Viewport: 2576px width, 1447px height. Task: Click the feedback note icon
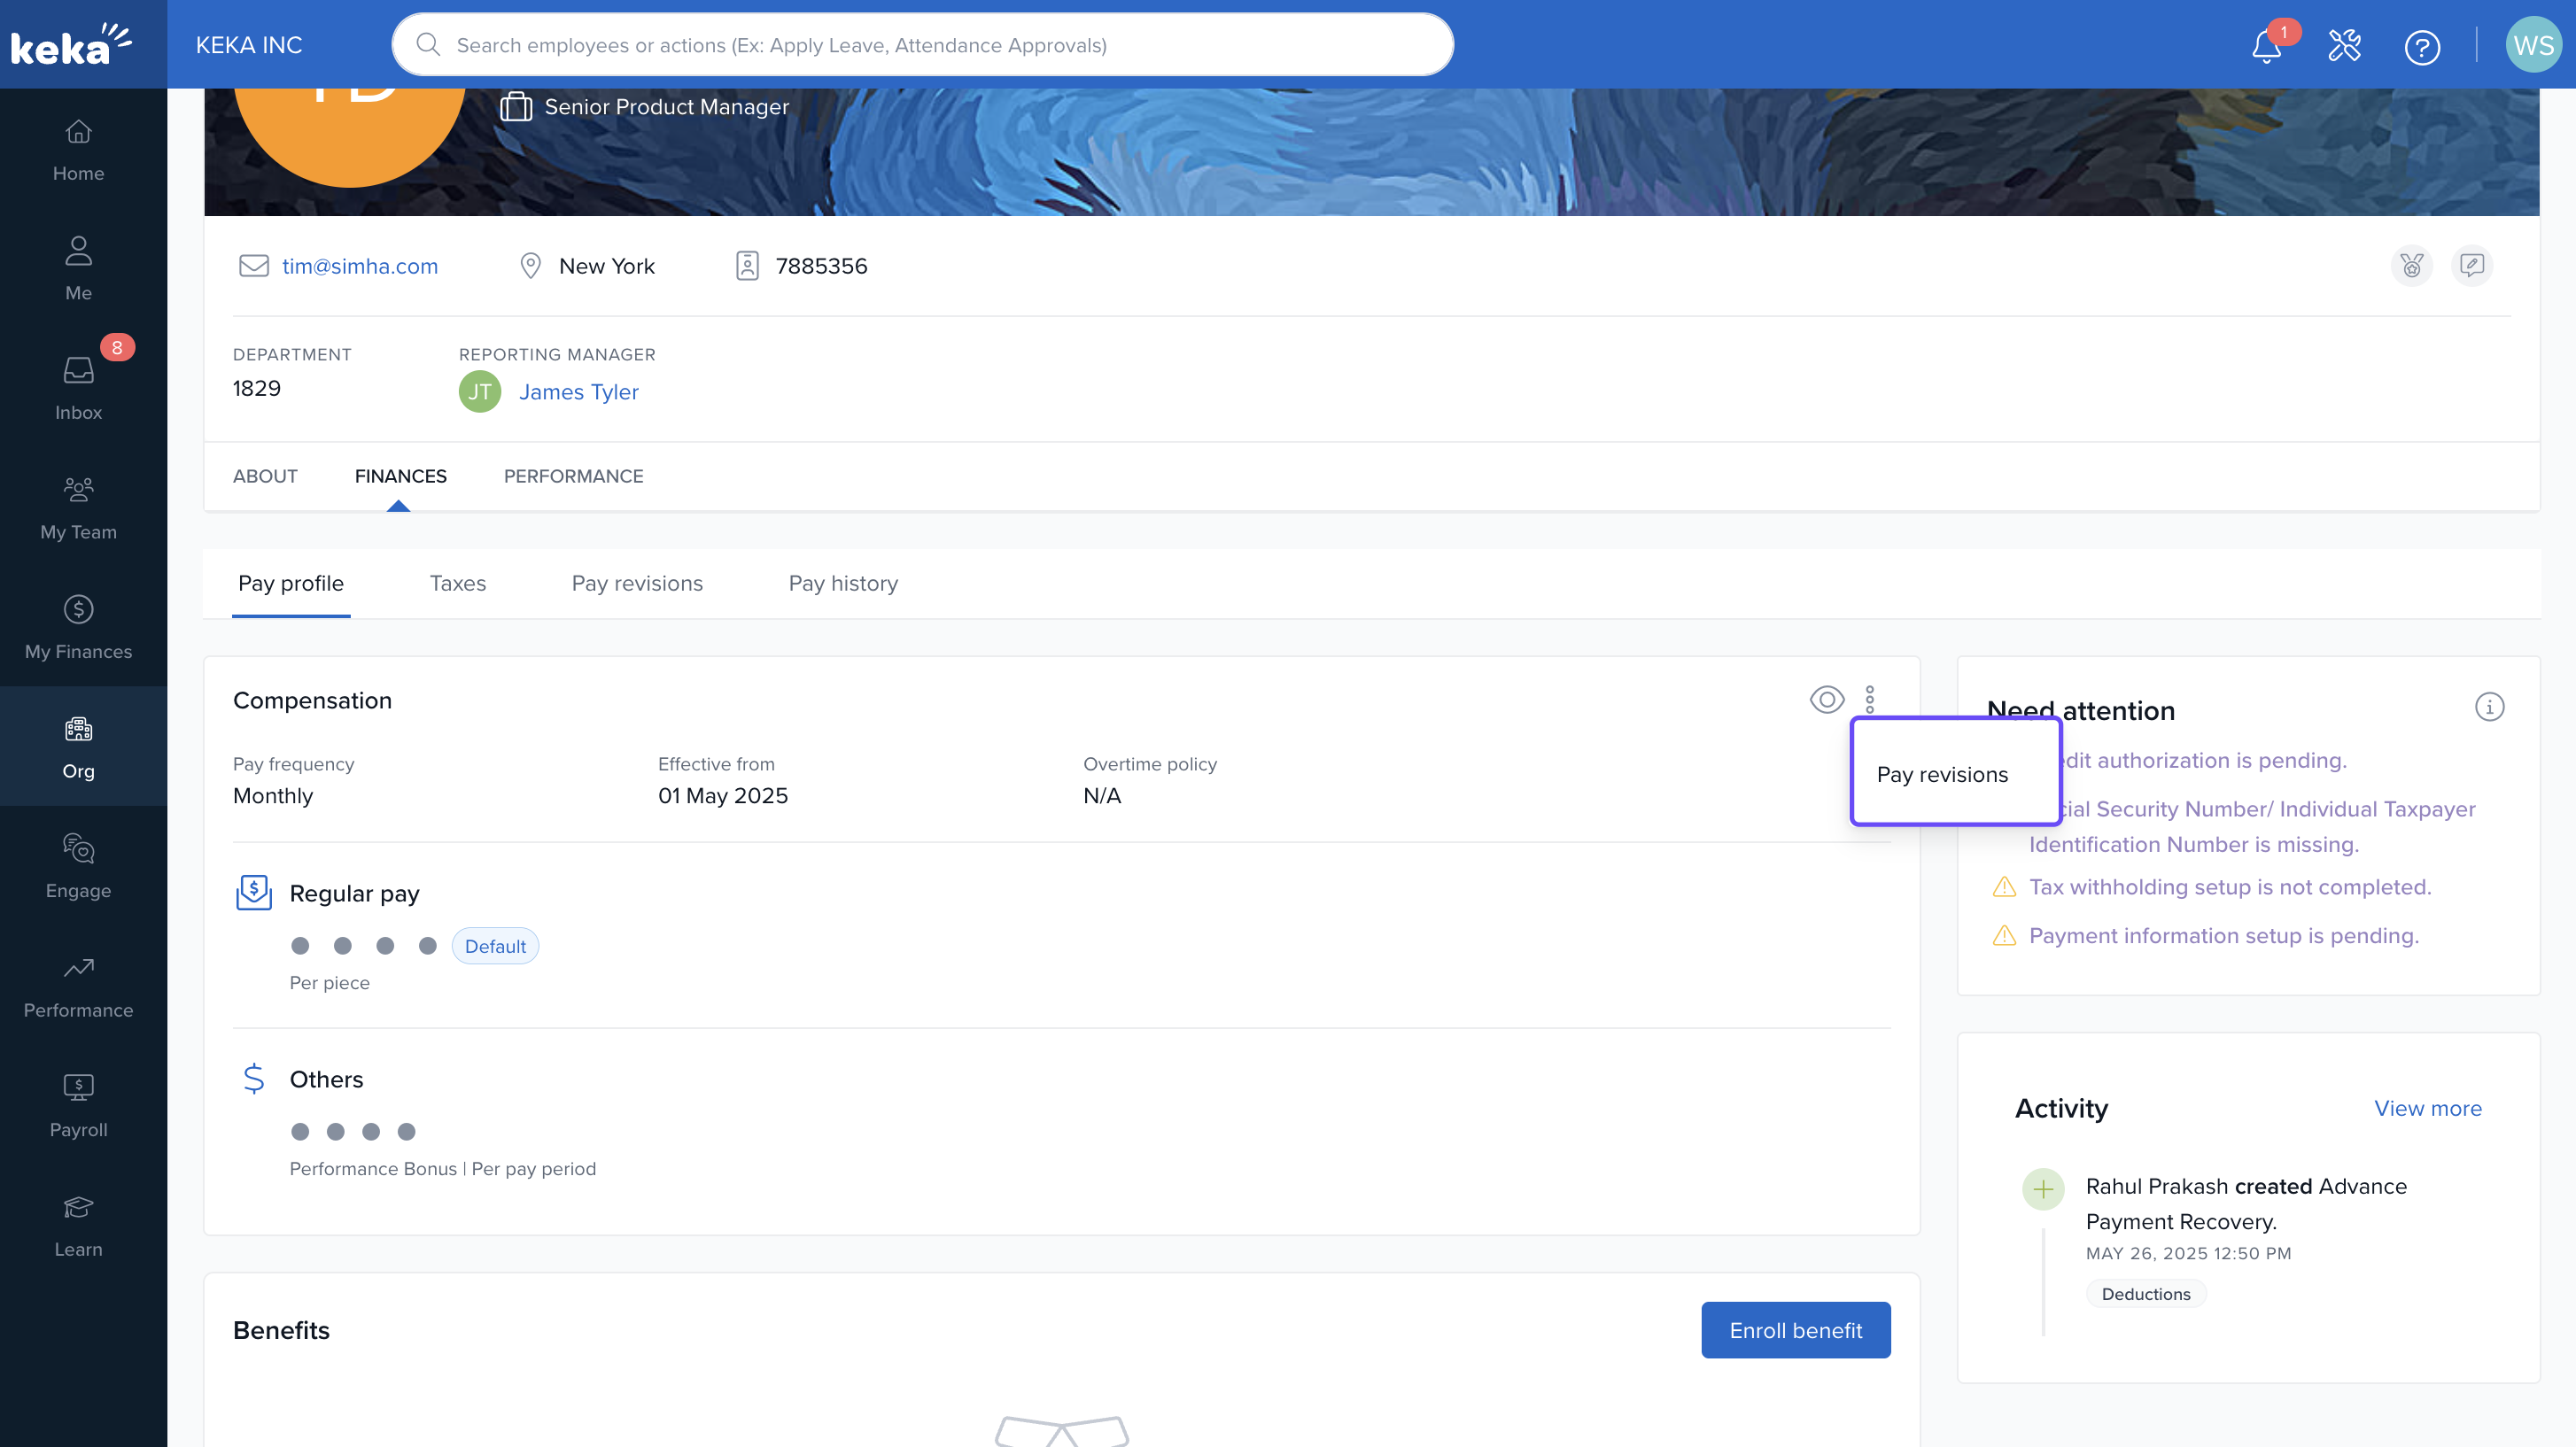coord(2471,265)
